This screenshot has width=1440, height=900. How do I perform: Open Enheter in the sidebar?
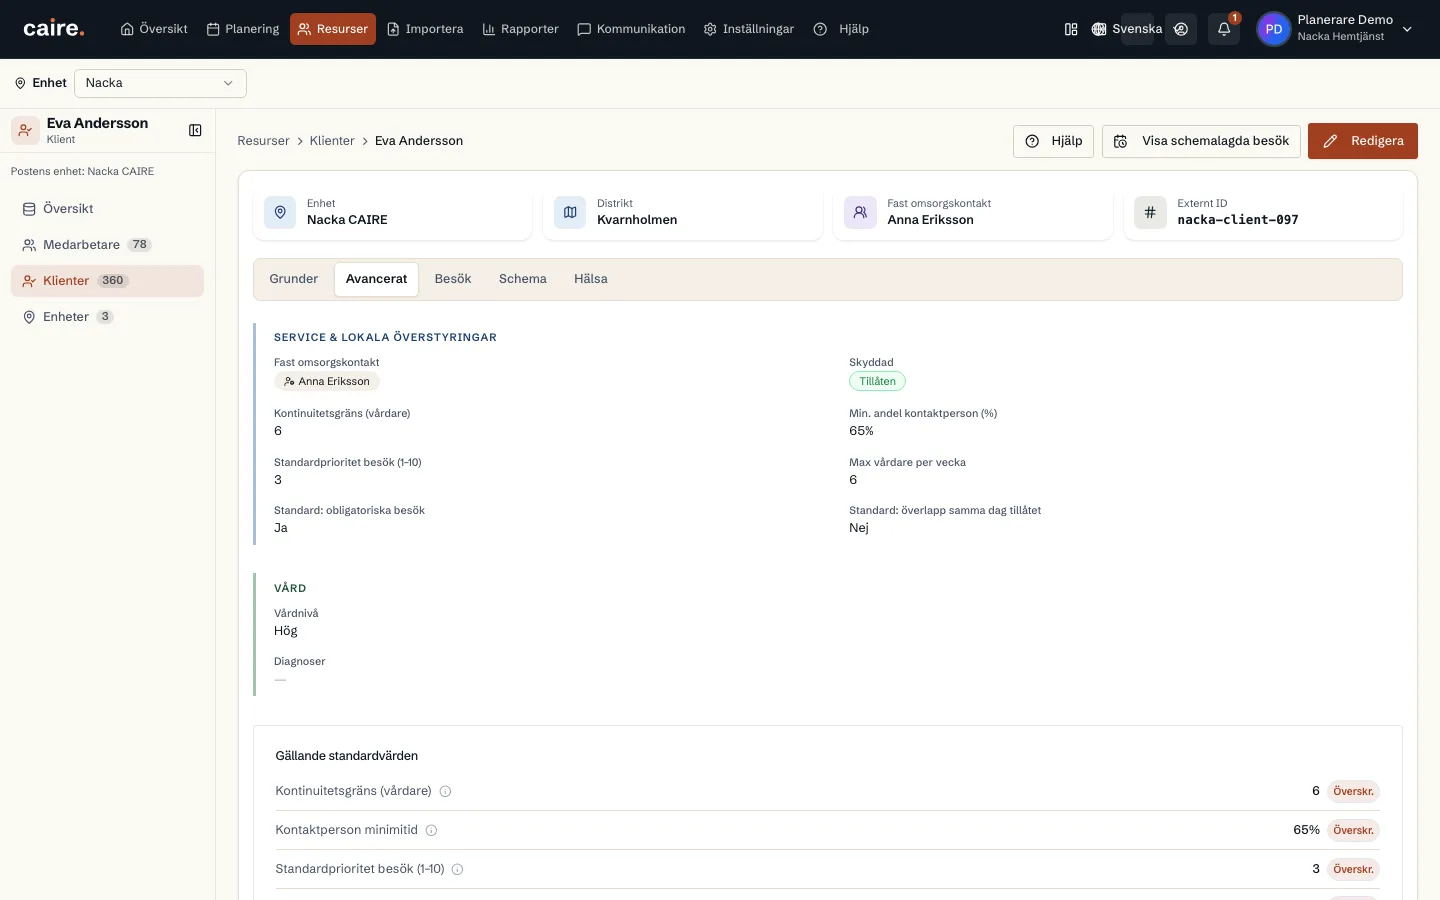tap(107, 317)
